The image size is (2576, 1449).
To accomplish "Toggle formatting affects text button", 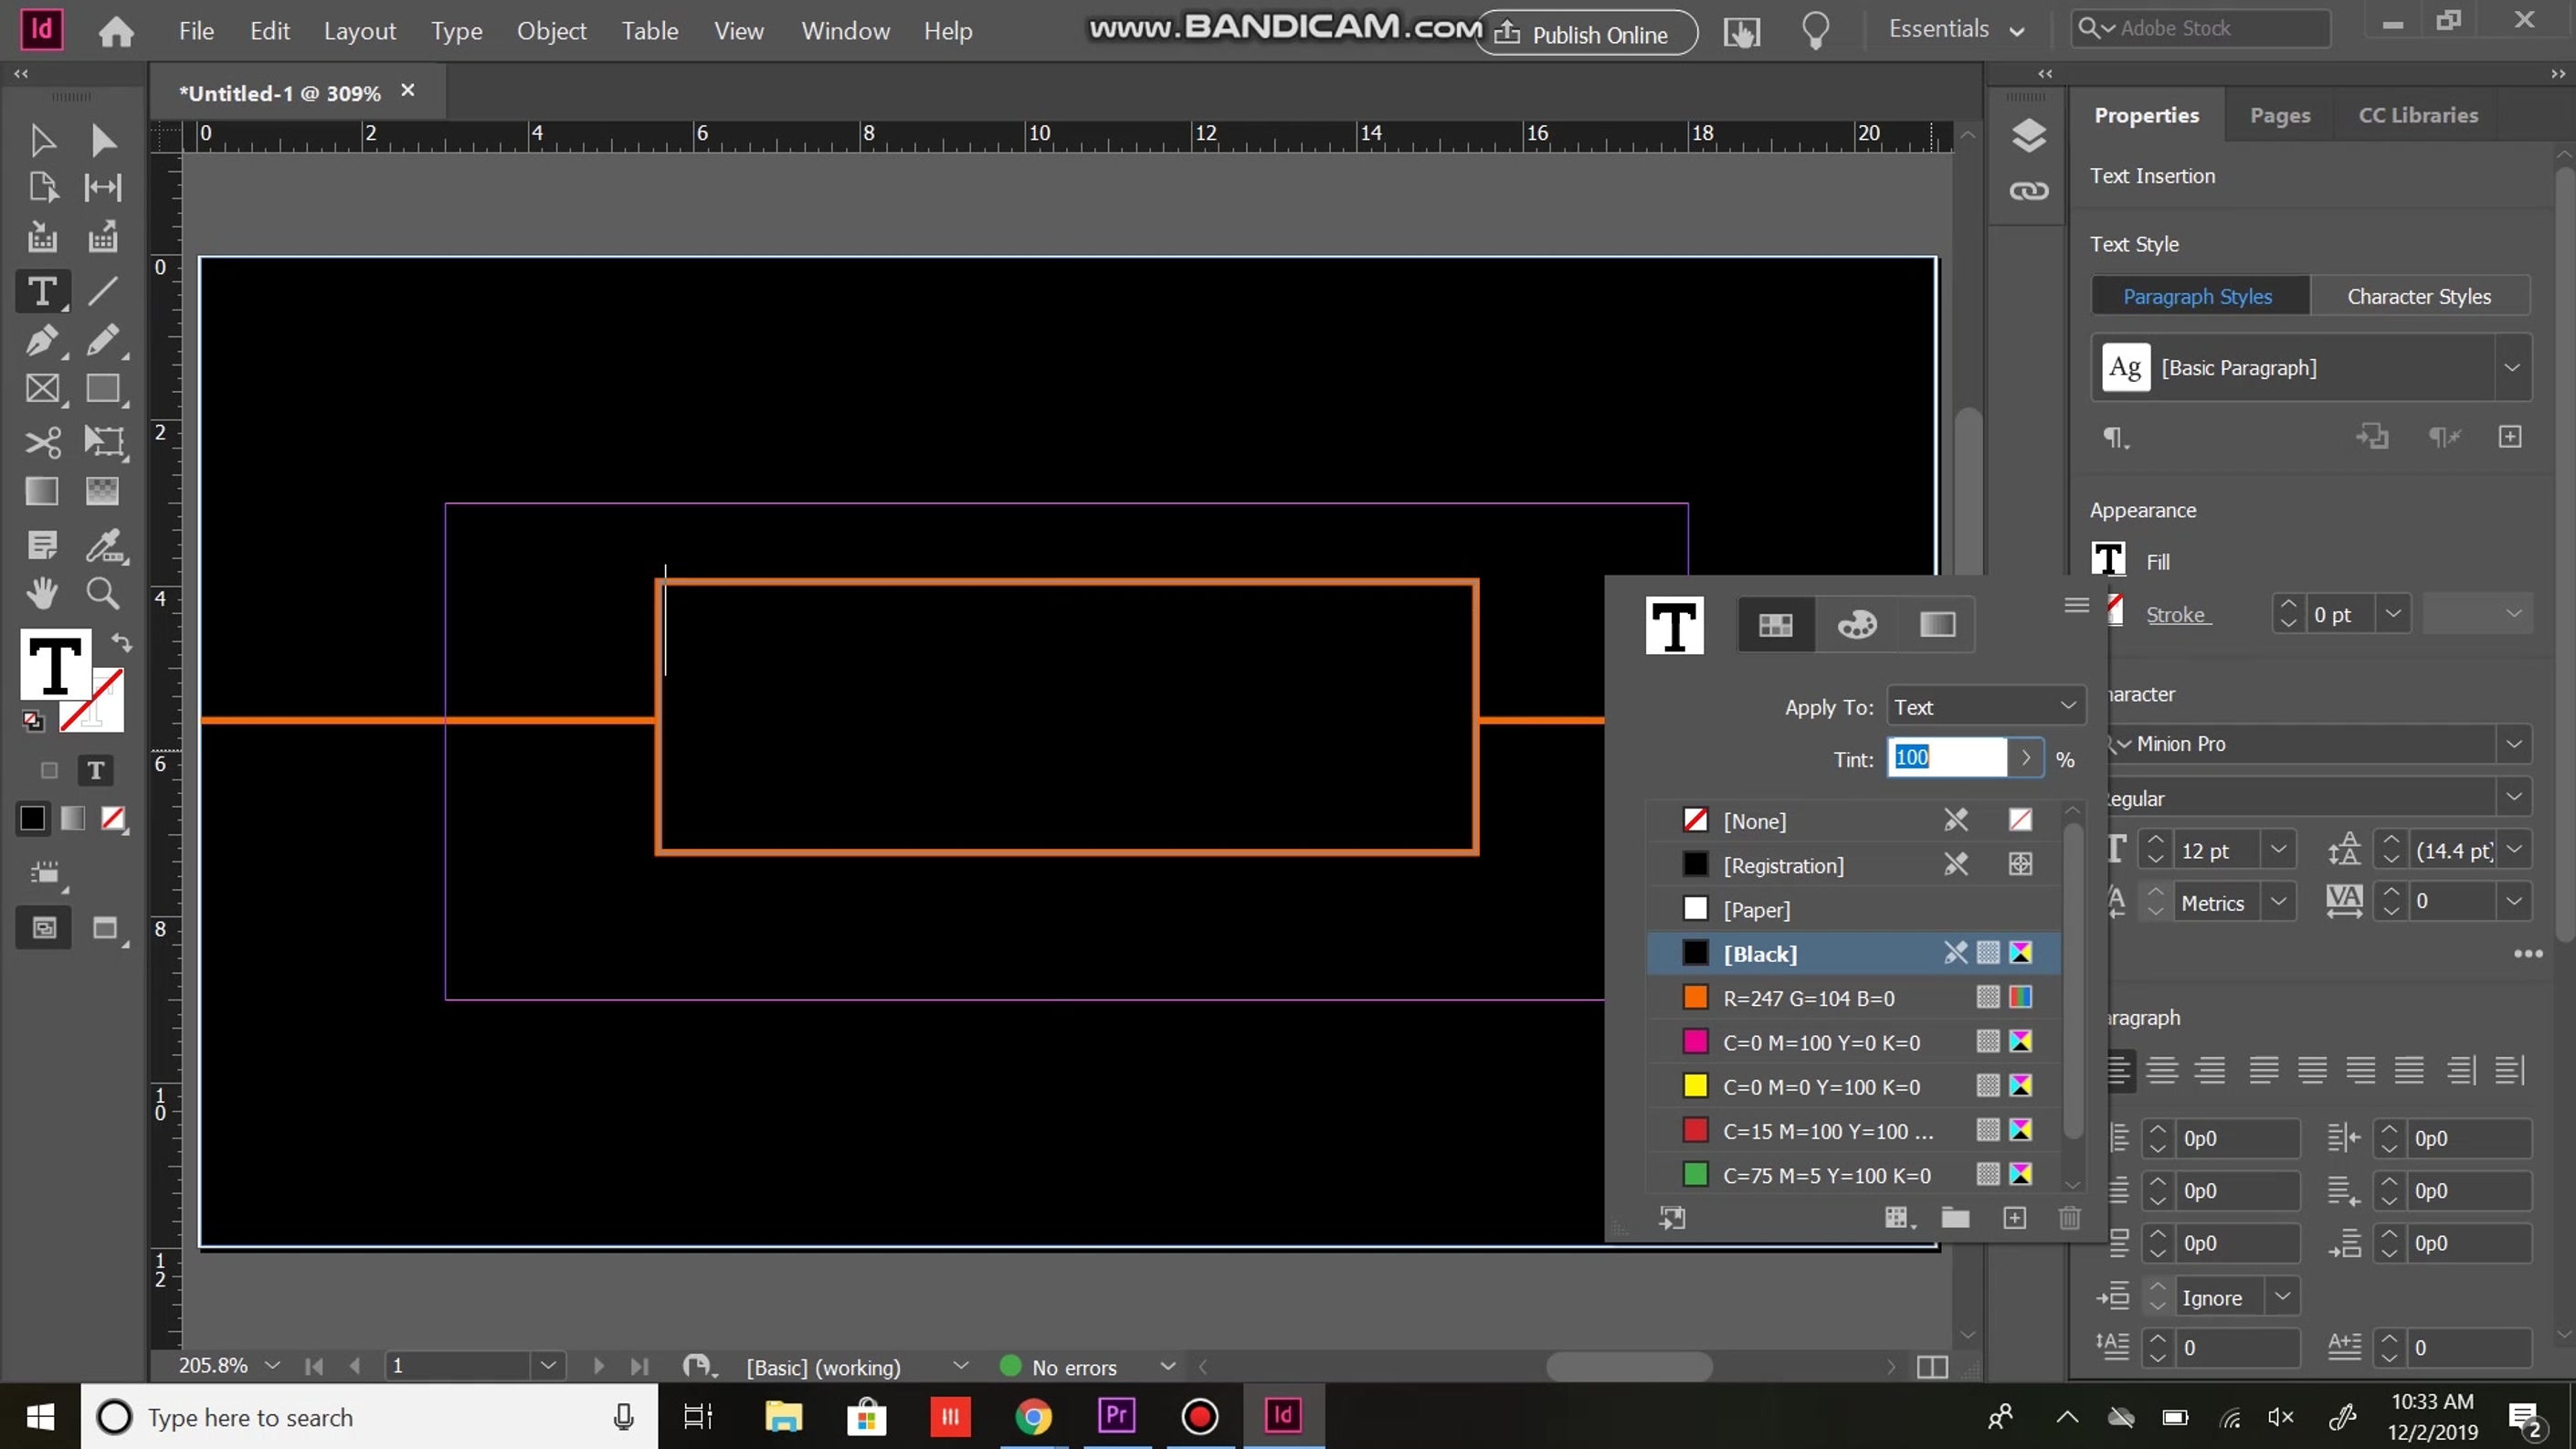I will click(x=96, y=771).
